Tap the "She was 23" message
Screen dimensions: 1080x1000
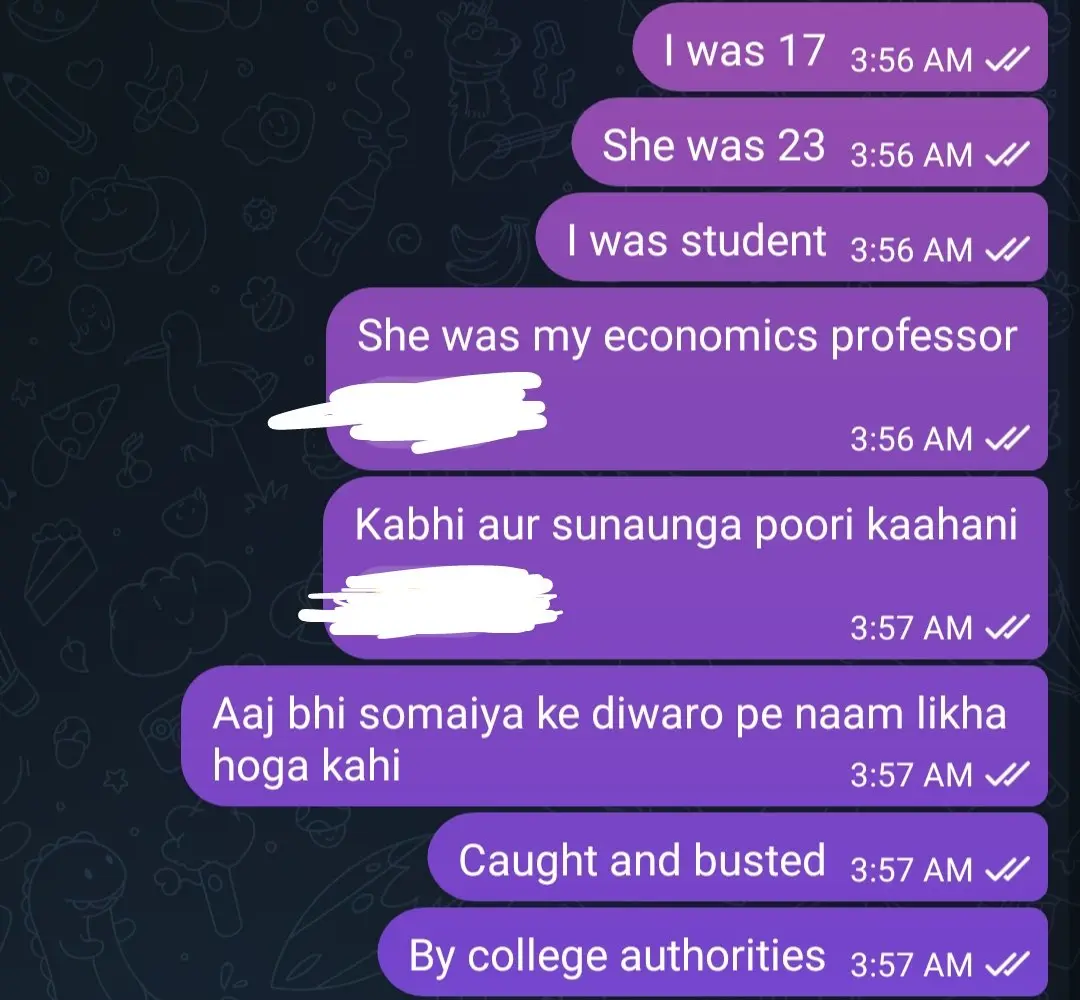point(809,142)
